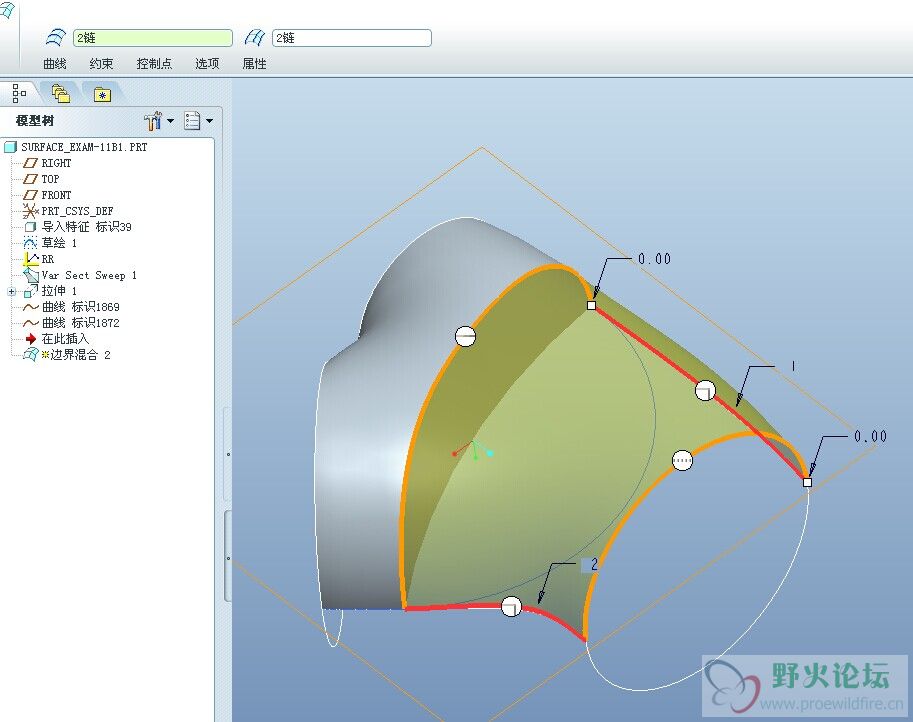Expand the tree settings dropdown arrow
Screen dimensions: 913x722
click(x=171, y=121)
